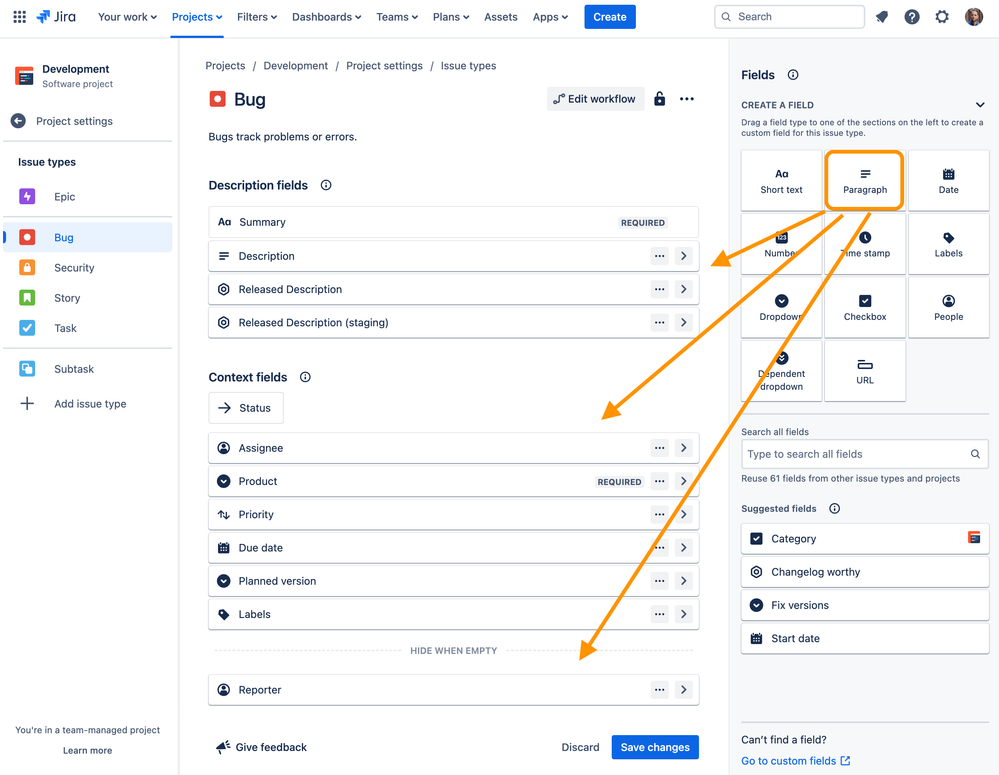Image resolution: width=999 pixels, height=775 pixels.
Task: Click the search magnifier in Search all fields
Action: tap(975, 454)
